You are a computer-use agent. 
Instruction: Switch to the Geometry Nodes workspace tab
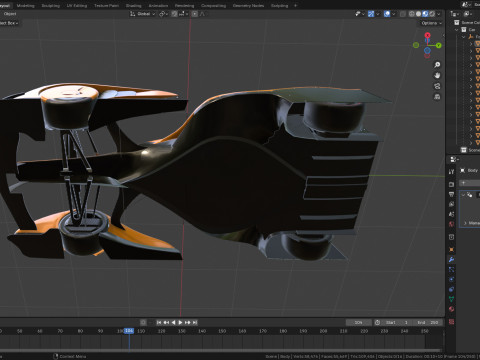[x=248, y=5]
